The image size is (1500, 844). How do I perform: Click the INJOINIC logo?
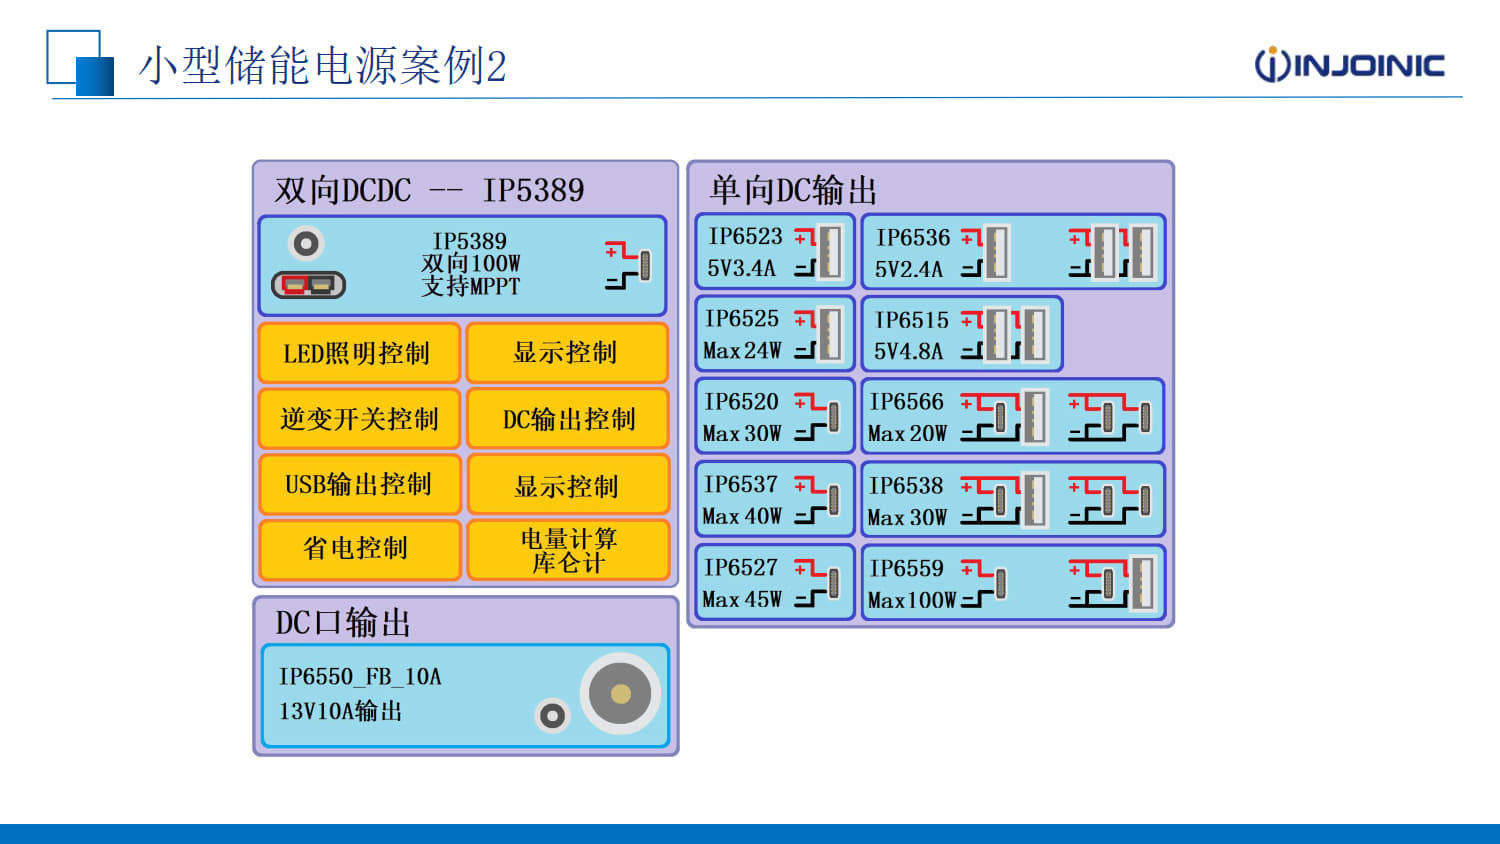[x=1349, y=65]
